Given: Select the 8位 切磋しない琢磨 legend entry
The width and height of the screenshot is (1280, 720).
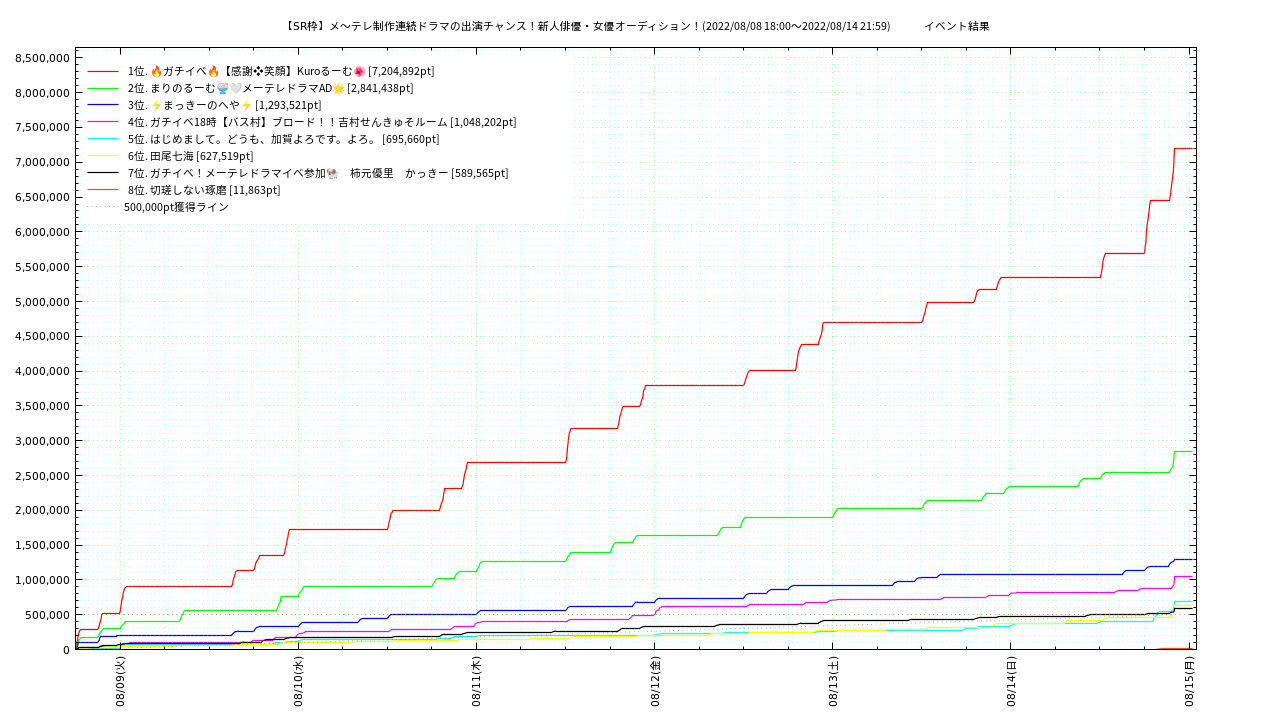Looking at the screenshot, I should (204, 190).
